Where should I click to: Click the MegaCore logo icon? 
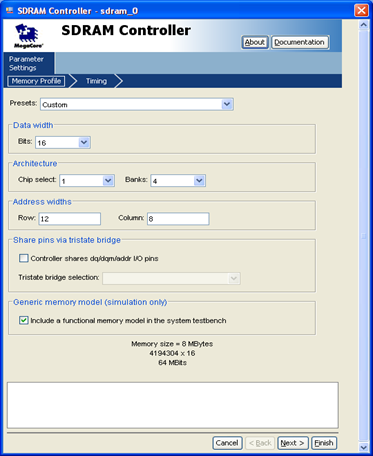pyautogui.click(x=28, y=36)
